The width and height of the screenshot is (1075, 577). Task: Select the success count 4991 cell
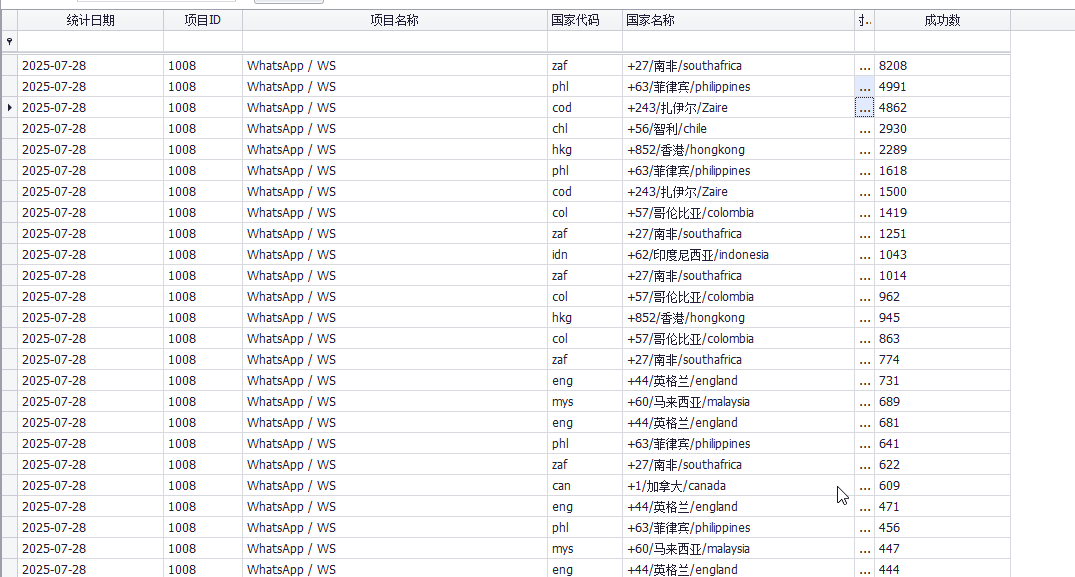tap(943, 87)
